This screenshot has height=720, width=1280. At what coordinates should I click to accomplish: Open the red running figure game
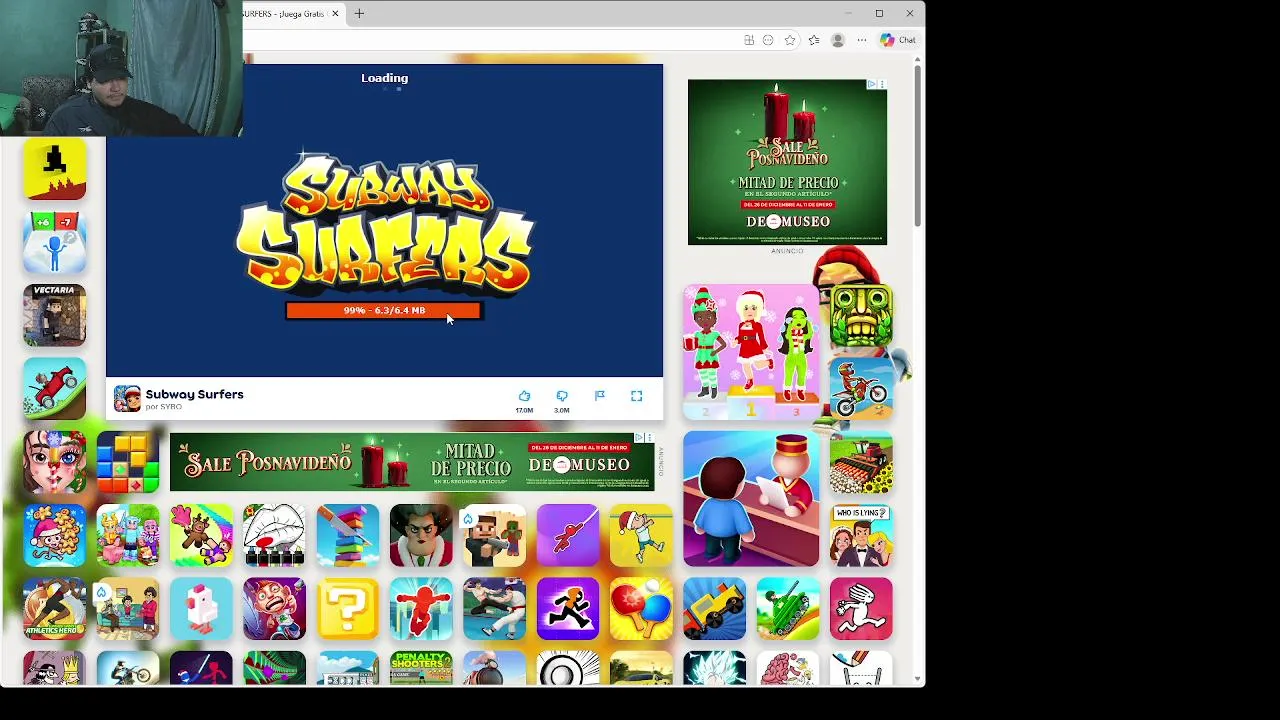pyautogui.click(x=421, y=609)
